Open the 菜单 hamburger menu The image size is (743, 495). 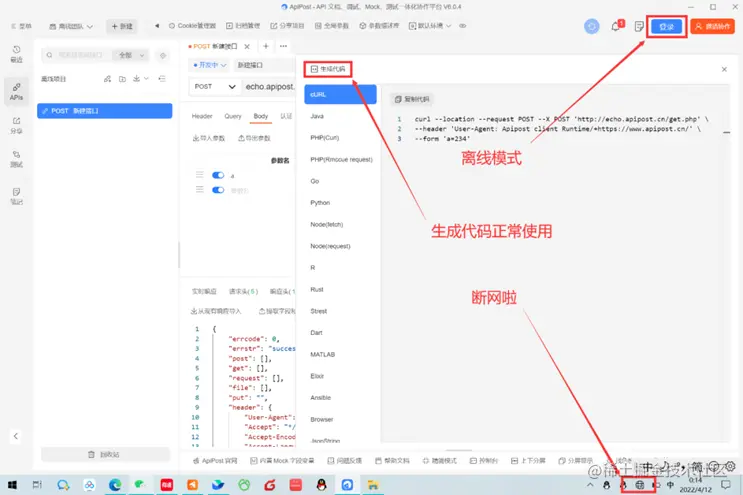[x=21, y=26]
